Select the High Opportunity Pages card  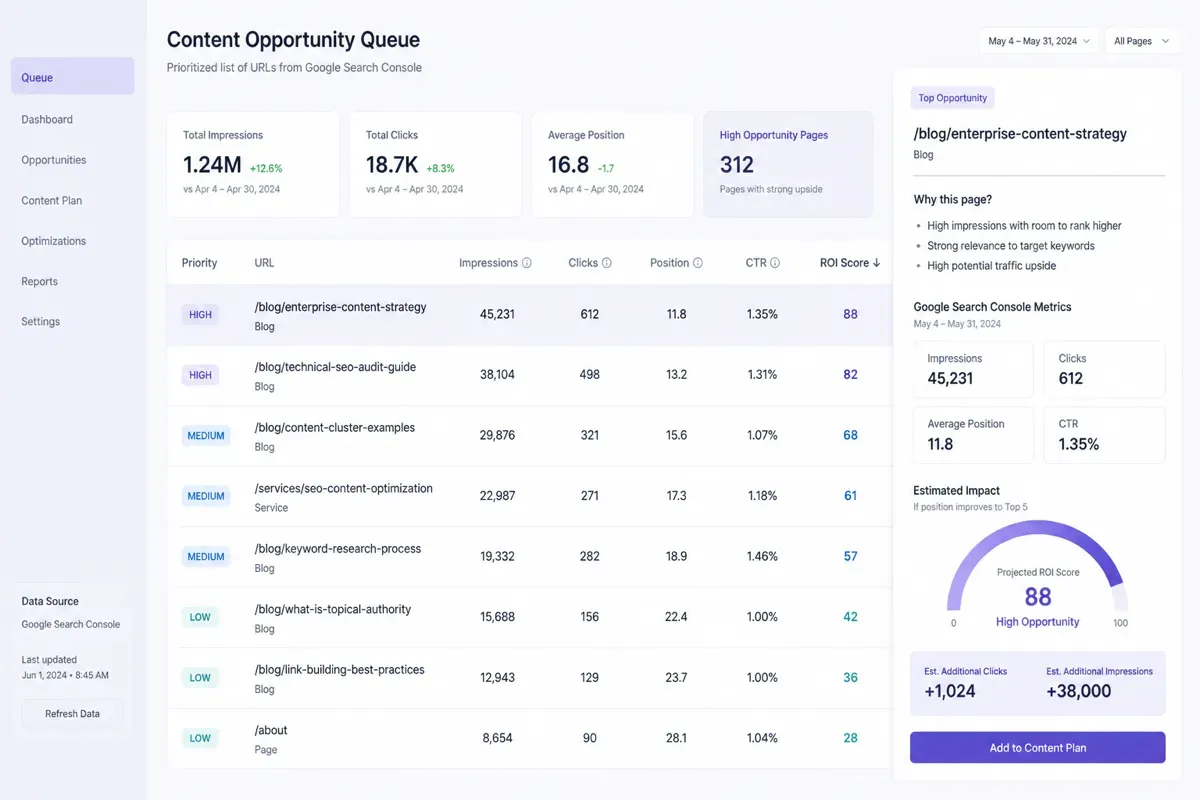pyautogui.click(x=788, y=164)
